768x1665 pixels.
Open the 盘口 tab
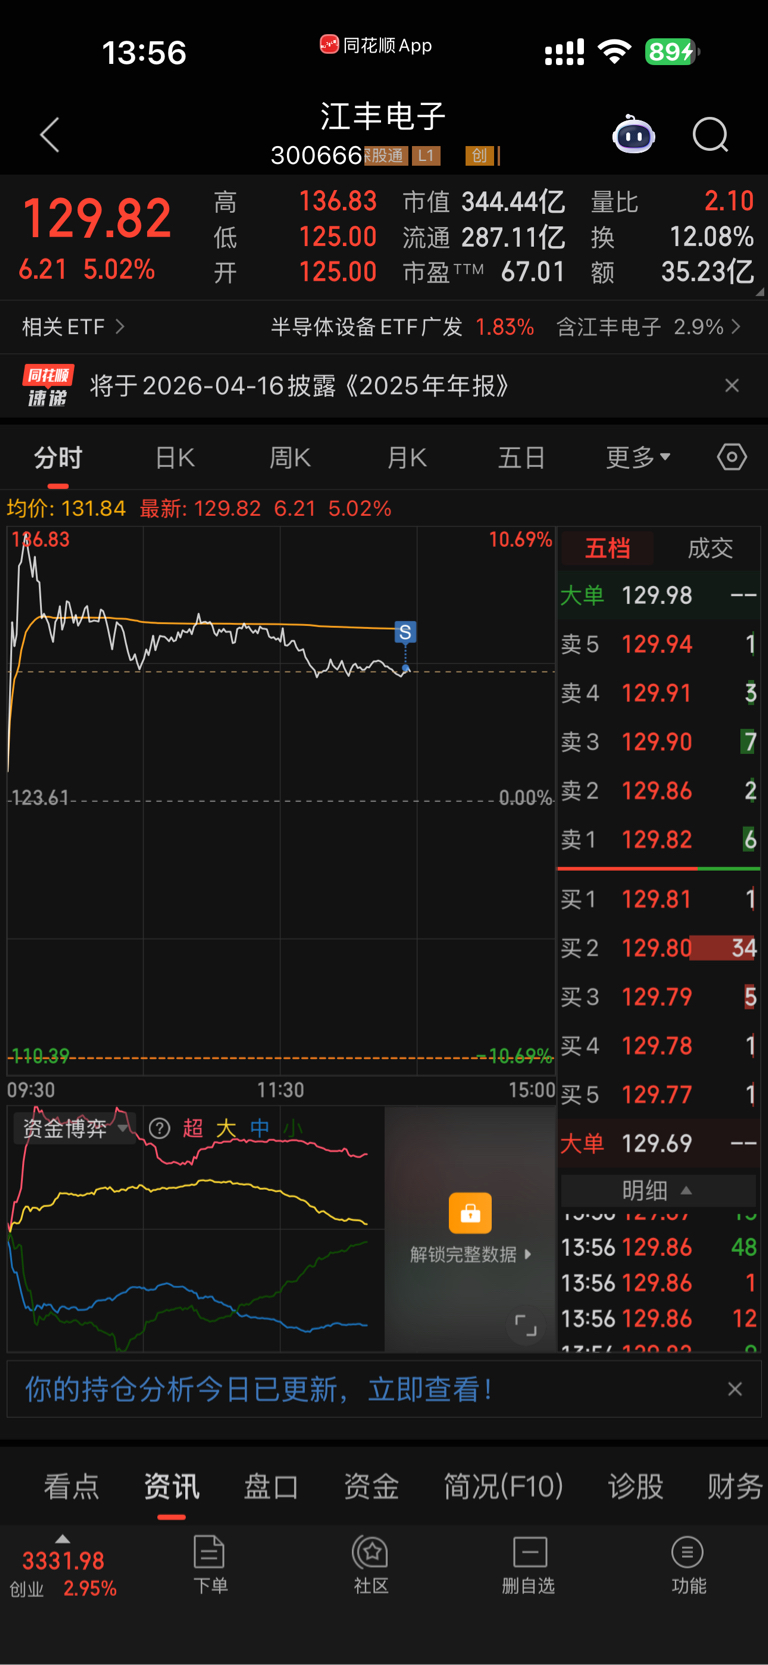tap(271, 1486)
